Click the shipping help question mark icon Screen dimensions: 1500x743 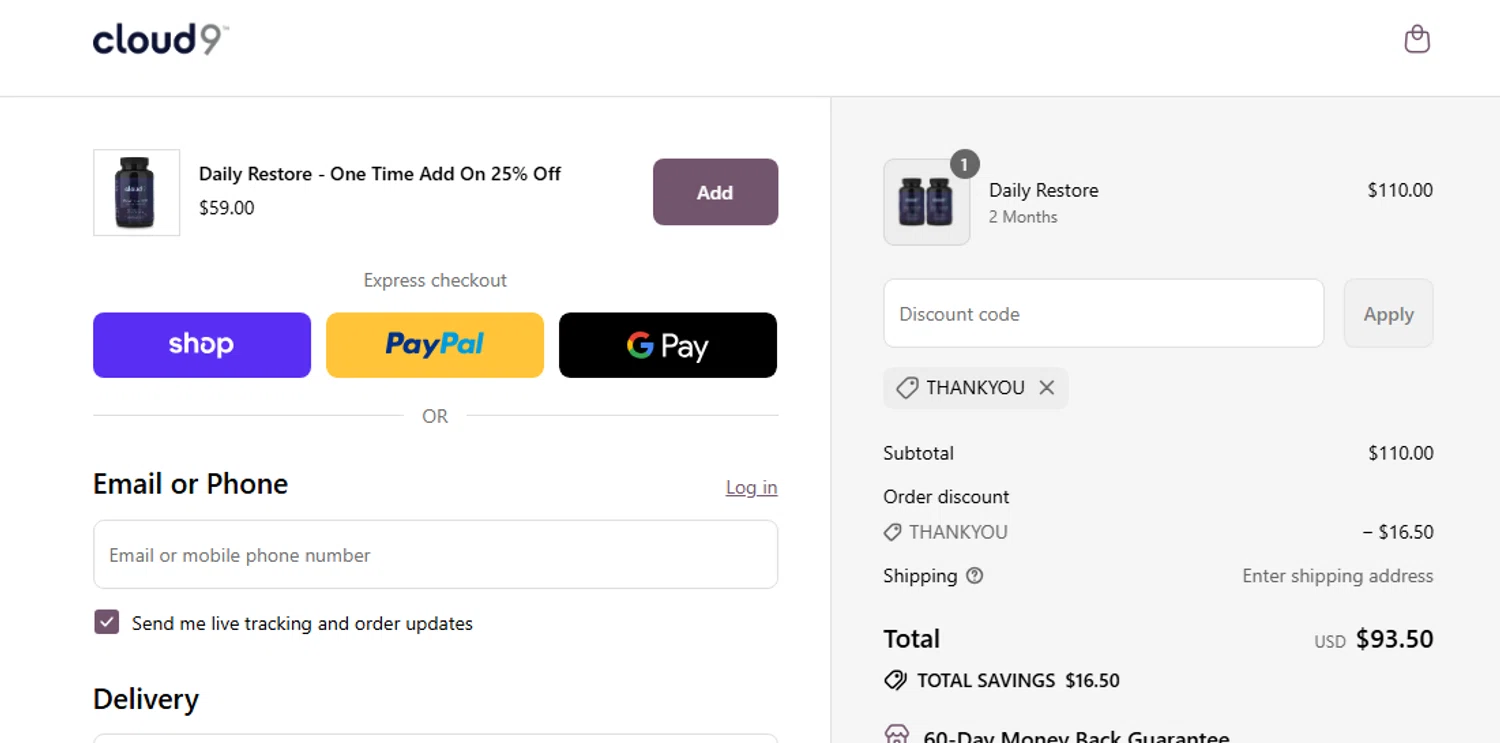(x=975, y=576)
